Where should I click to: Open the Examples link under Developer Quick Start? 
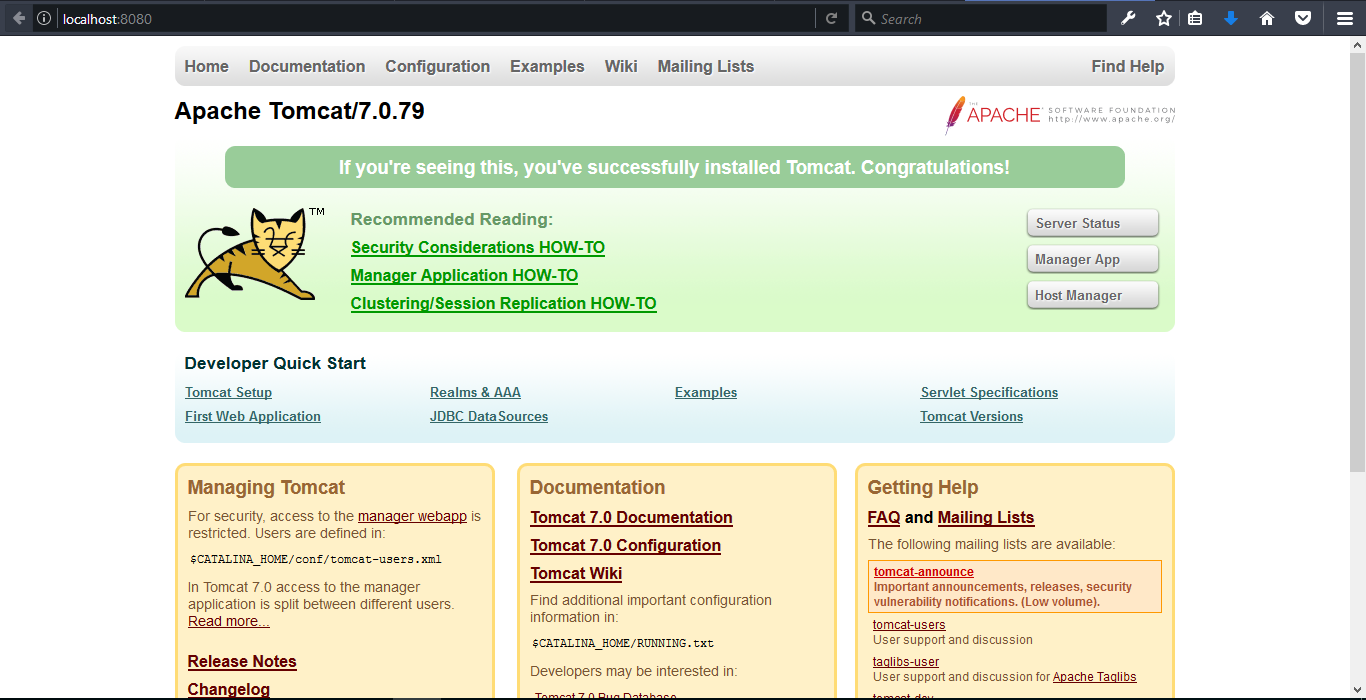pos(706,392)
